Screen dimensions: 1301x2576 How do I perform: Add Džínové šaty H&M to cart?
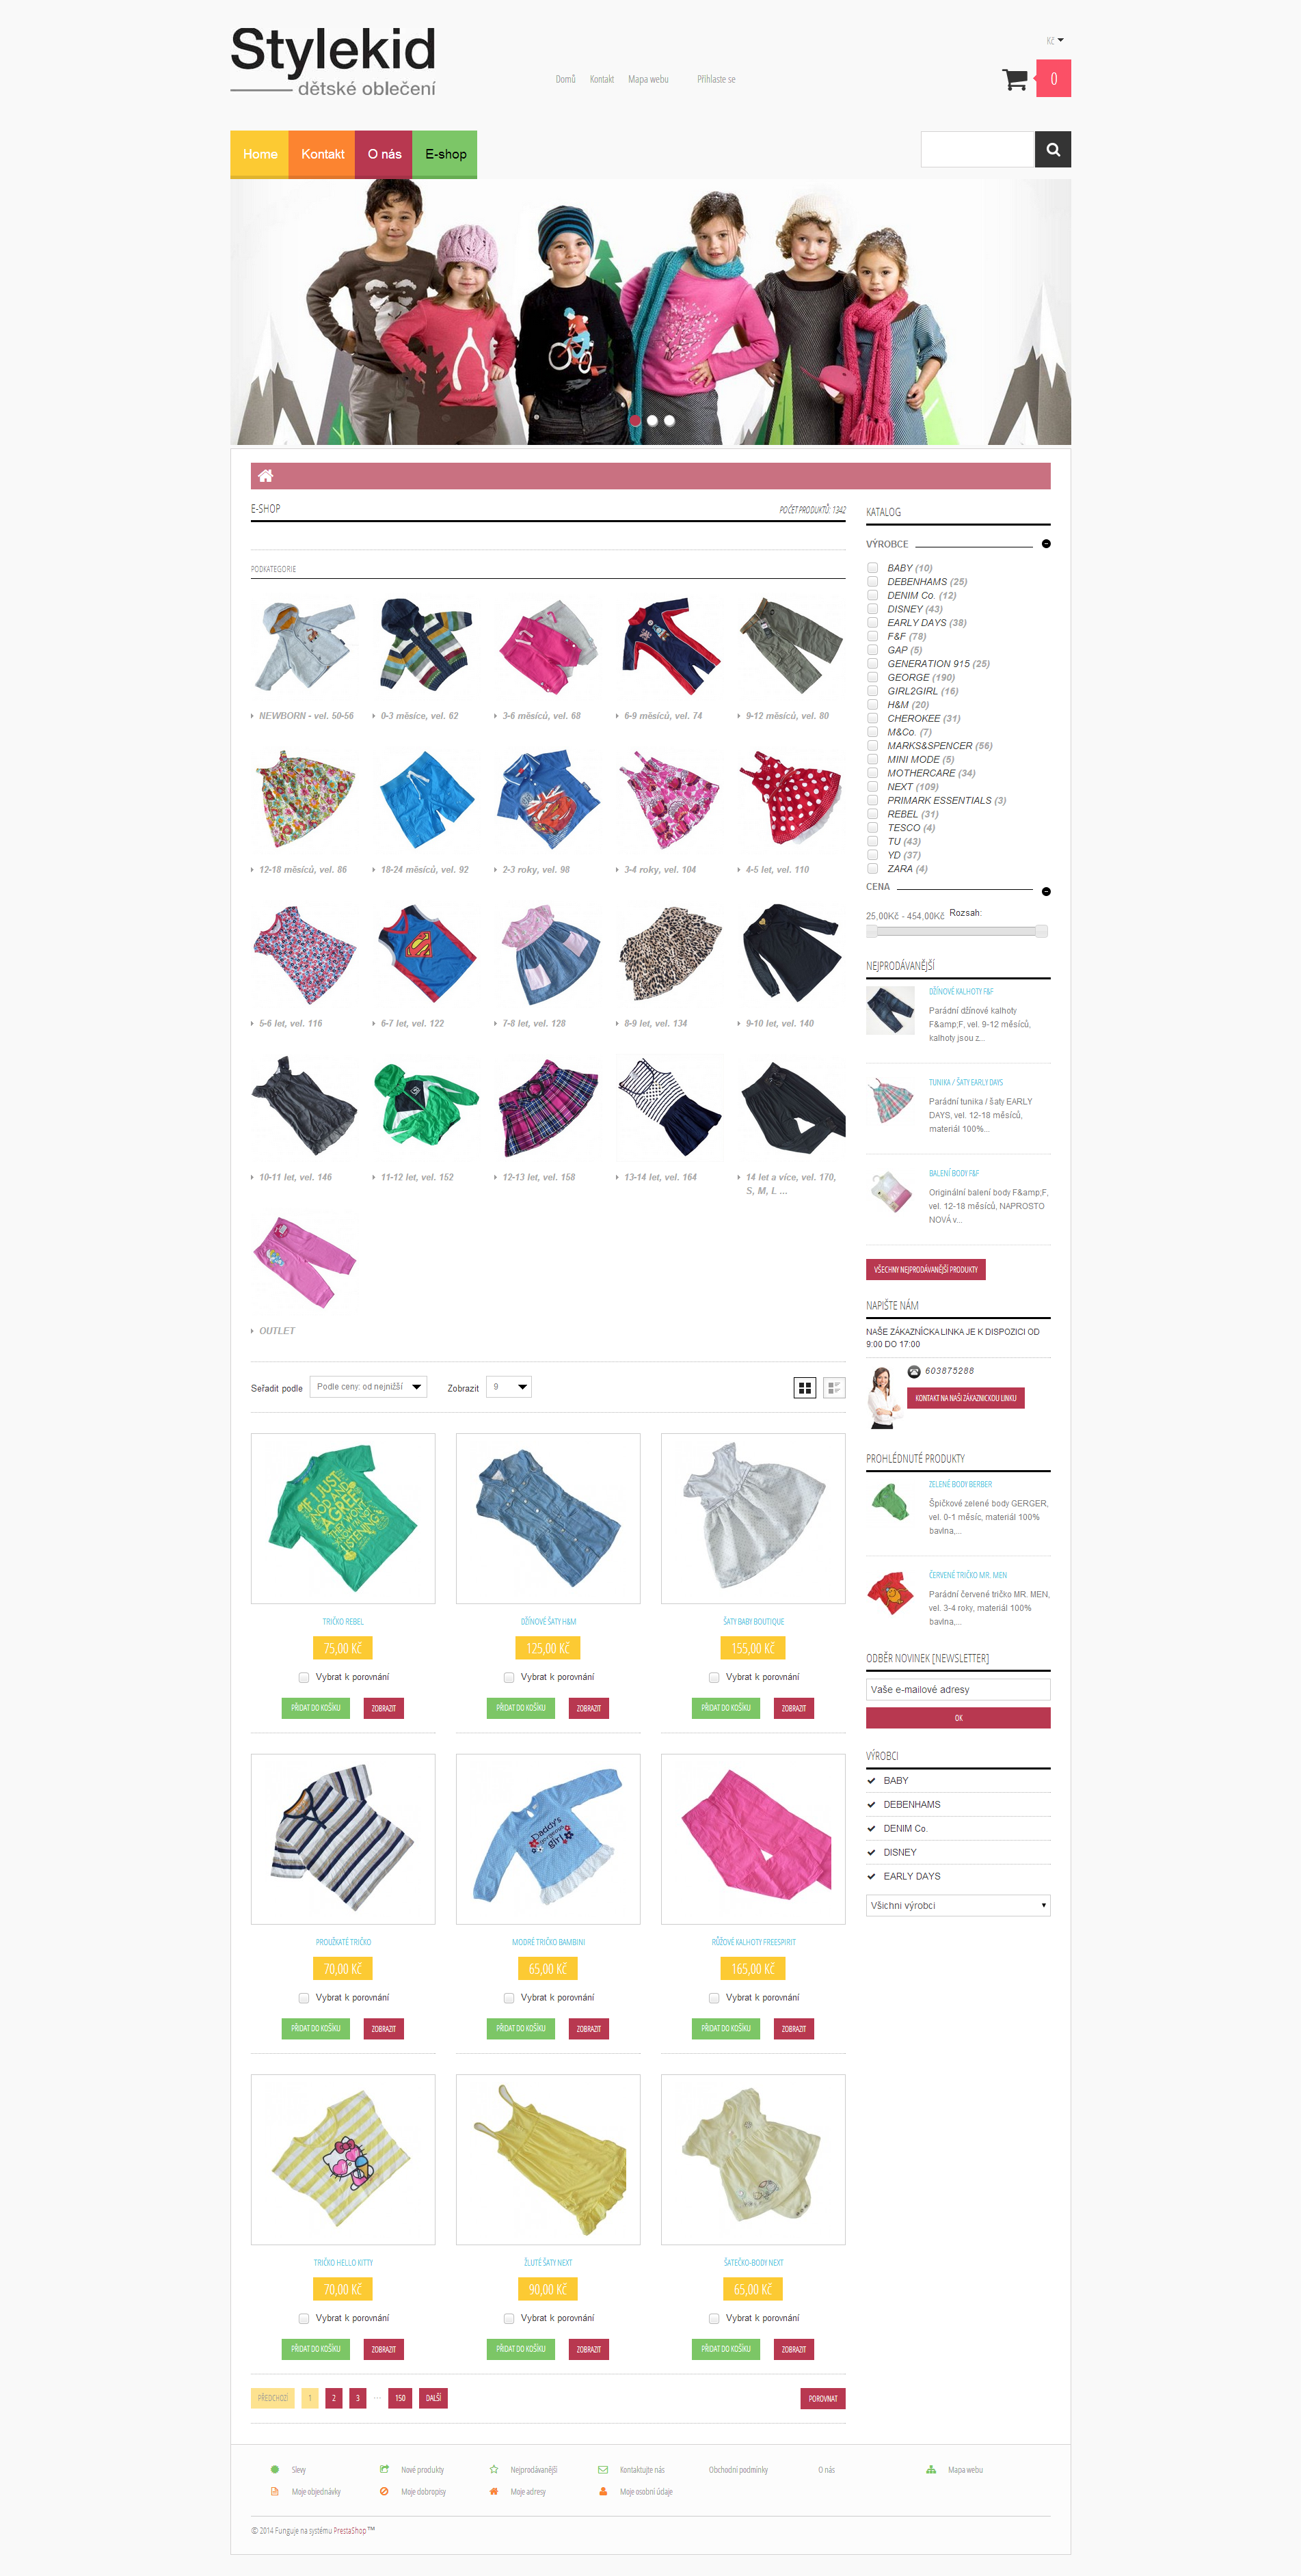click(521, 1708)
